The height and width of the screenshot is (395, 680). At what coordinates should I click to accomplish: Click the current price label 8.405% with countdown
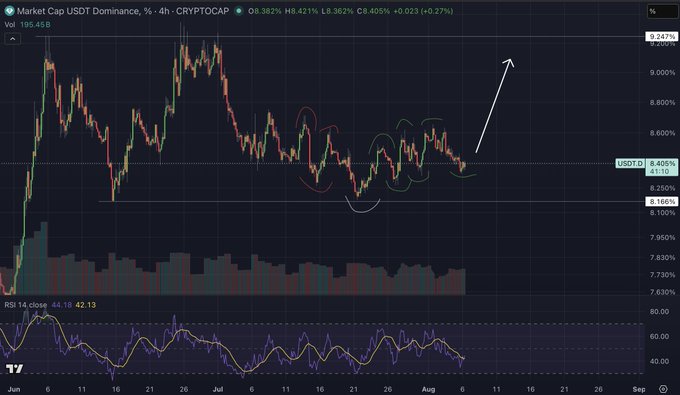click(x=661, y=167)
